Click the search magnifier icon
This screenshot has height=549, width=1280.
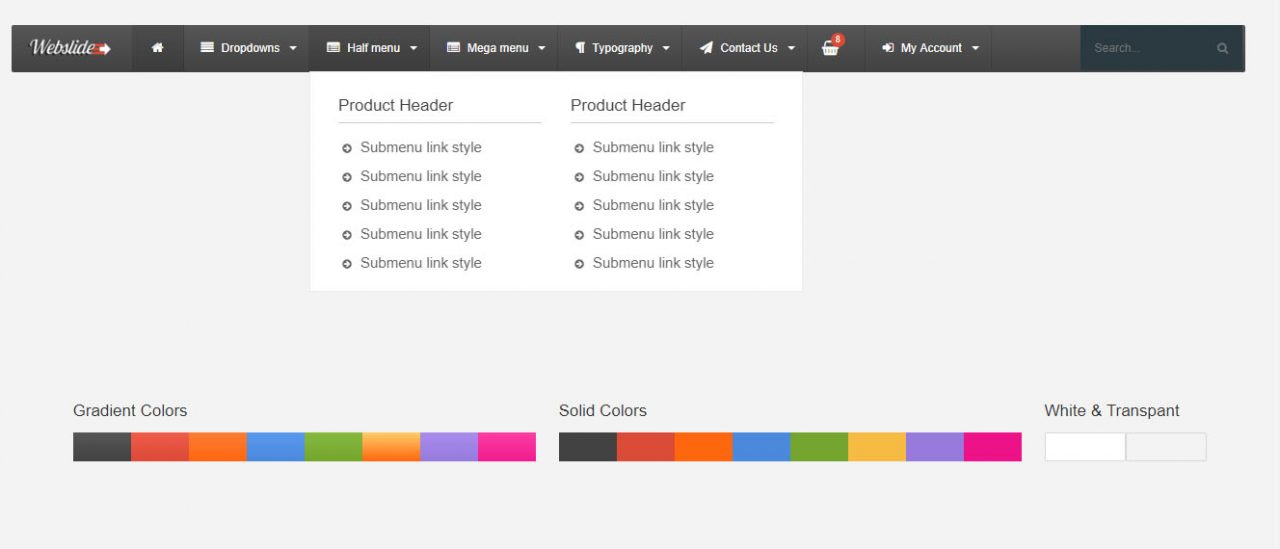click(1222, 48)
